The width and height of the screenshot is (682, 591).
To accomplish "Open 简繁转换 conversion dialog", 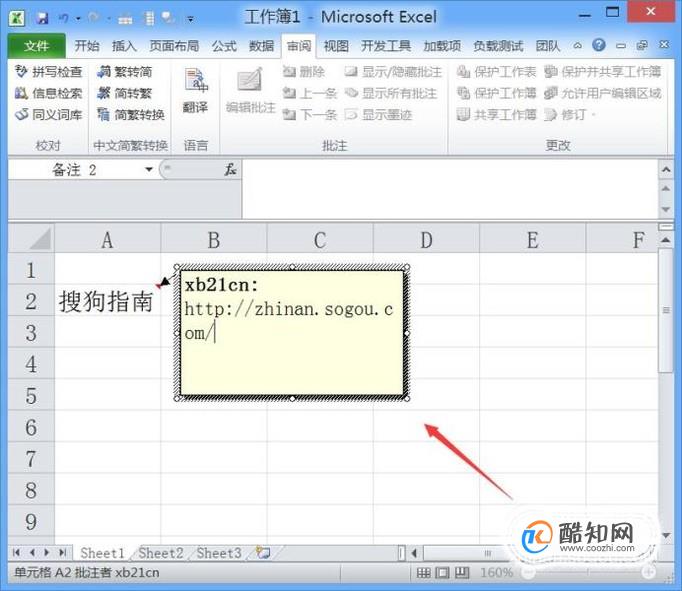I will (x=130, y=114).
